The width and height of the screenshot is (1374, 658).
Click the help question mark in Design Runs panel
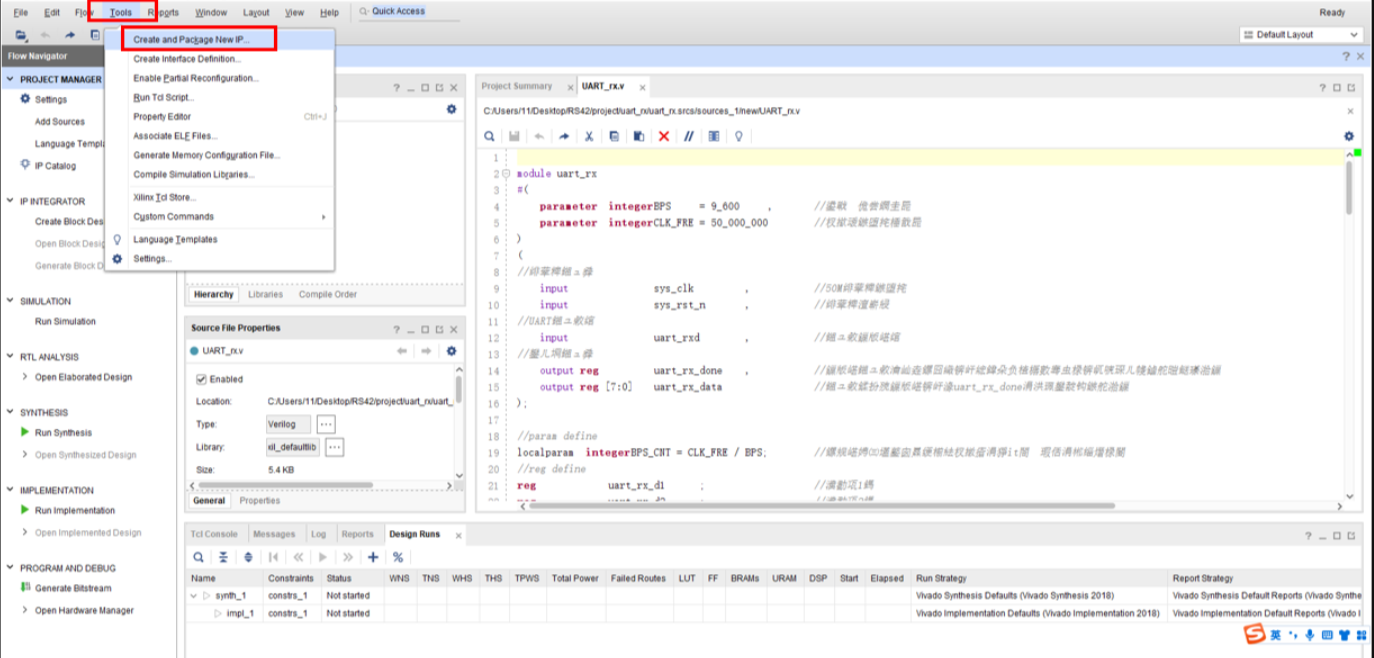point(1308,536)
